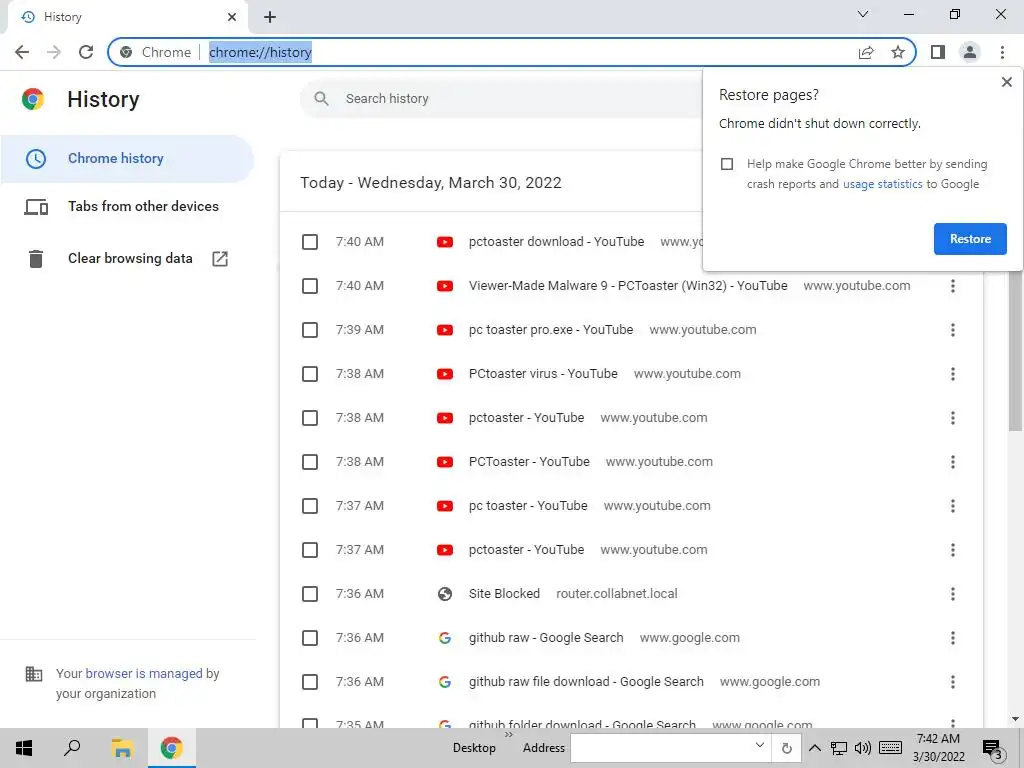Viewport: 1024px width, 768px height.
Task: Tick the checkbox for PCToaster - YouTube entry
Action: pos(310,462)
